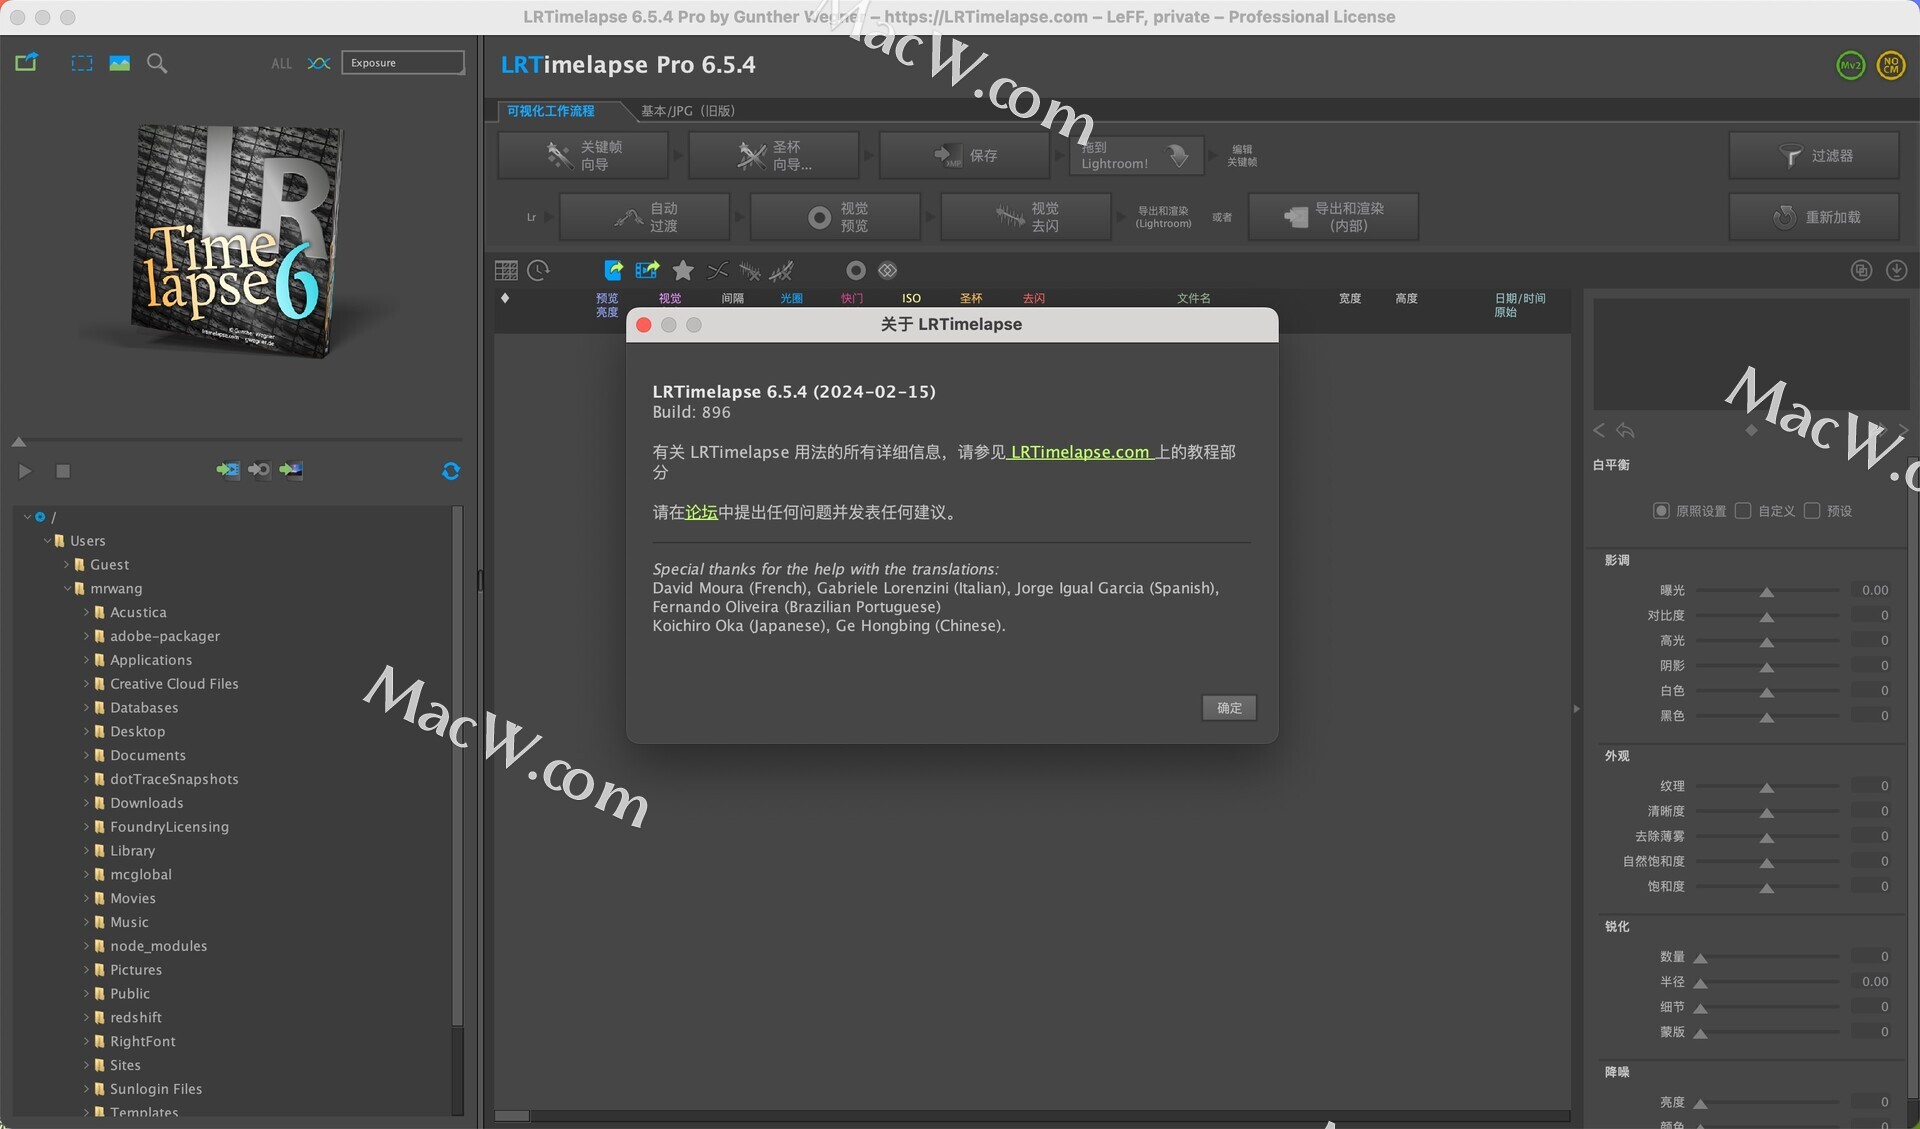Click the 重新加载 reload button
Screen dimensions: 1920x1129
tap(1814, 217)
